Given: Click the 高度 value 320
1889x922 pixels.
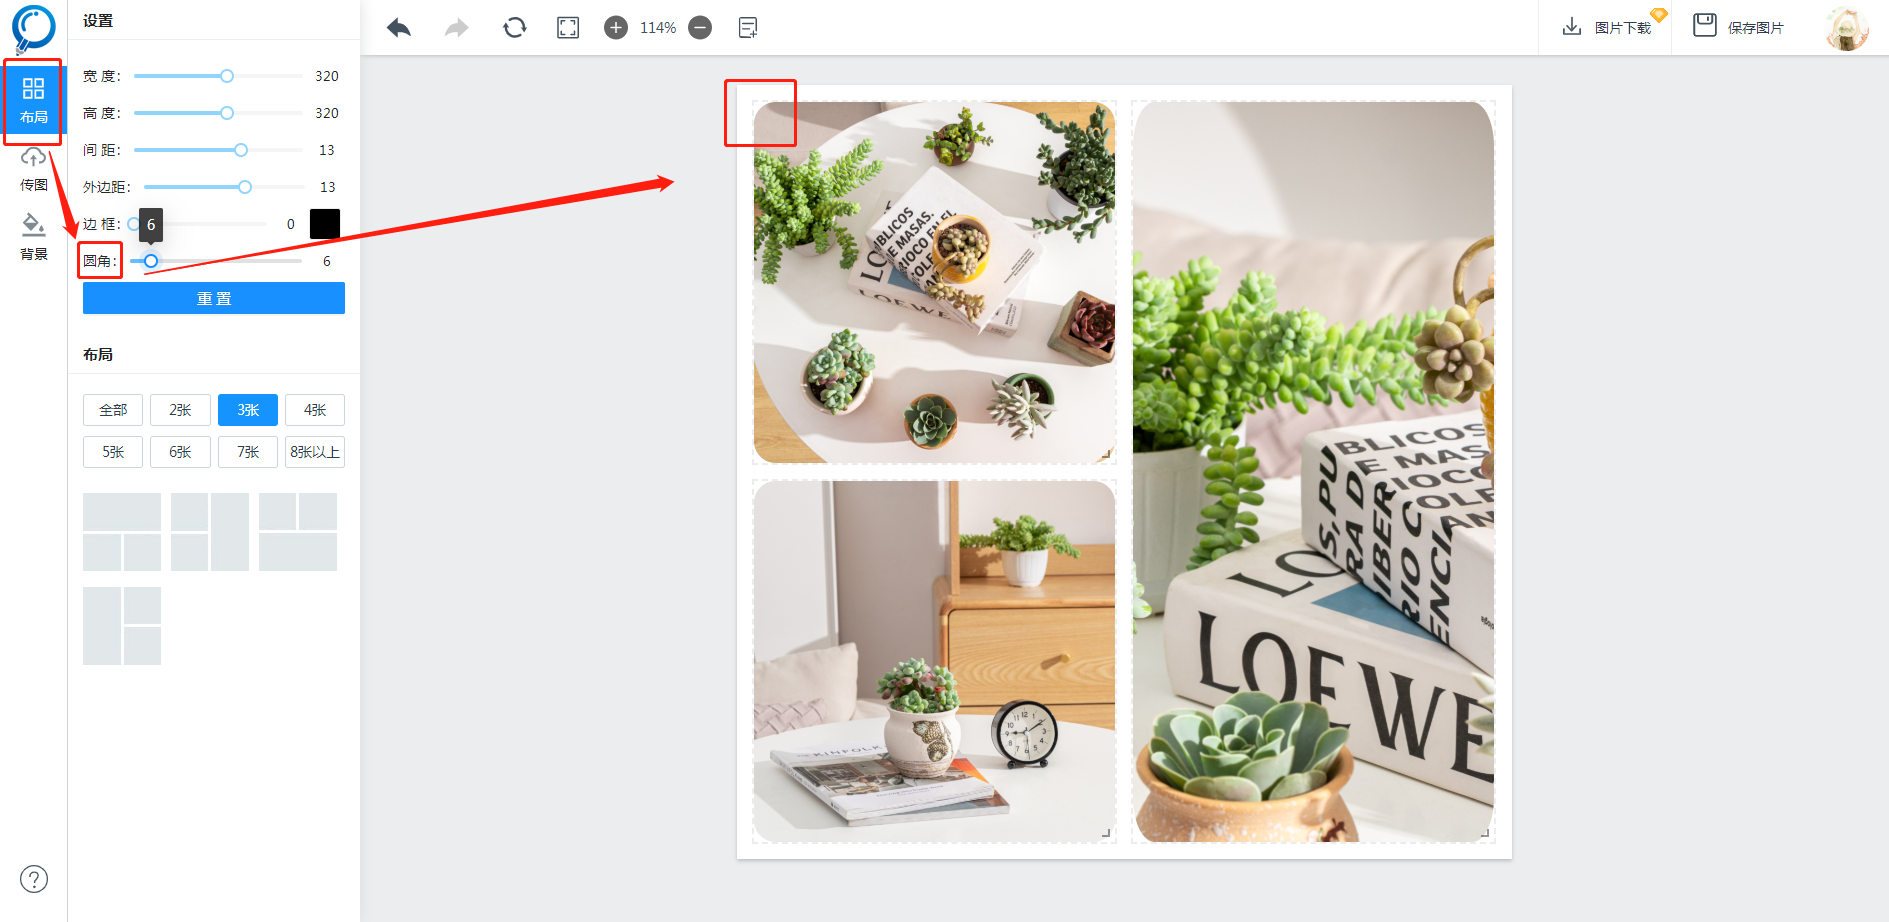Looking at the screenshot, I should [327, 113].
